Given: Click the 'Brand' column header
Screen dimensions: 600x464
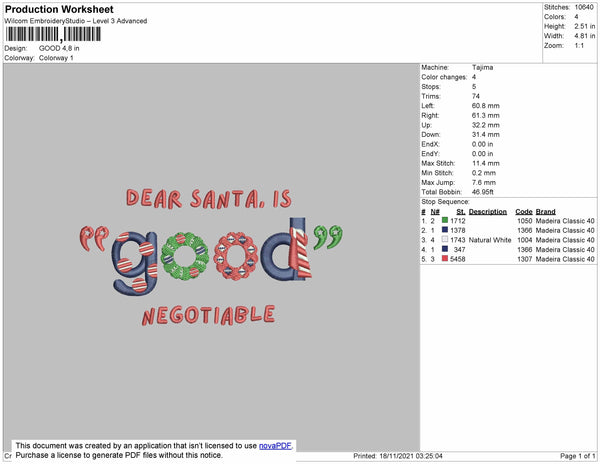Looking at the screenshot, I should (546, 212).
